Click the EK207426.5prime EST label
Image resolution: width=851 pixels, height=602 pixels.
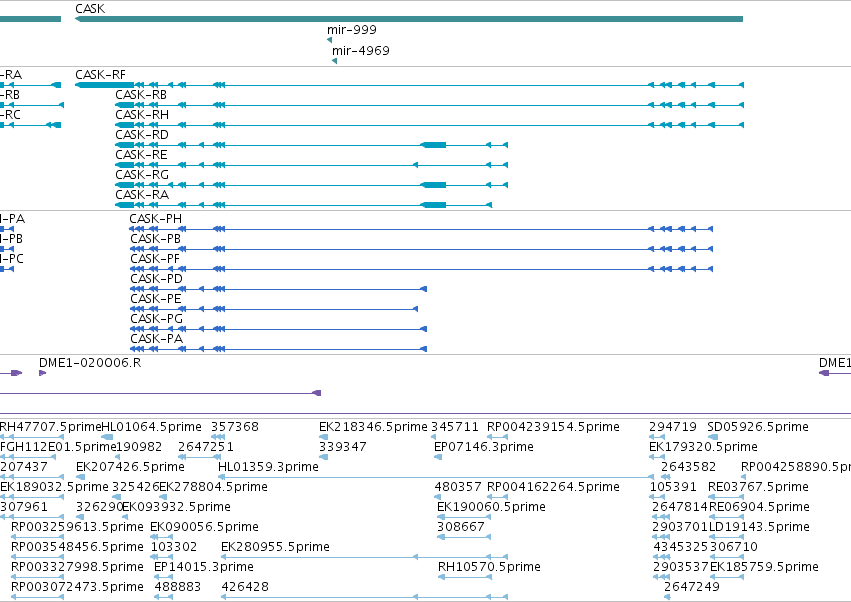pyautogui.click(x=130, y=467)
